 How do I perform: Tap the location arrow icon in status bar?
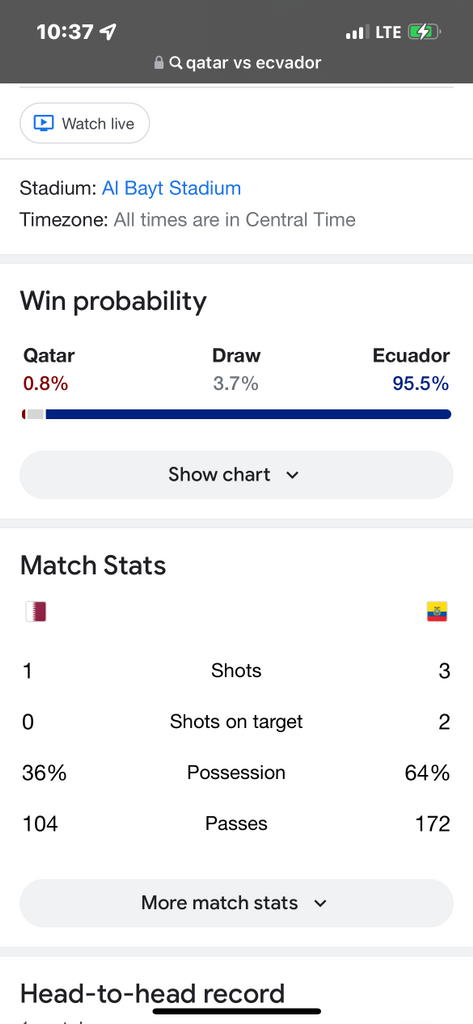click(x=108, y=31)
